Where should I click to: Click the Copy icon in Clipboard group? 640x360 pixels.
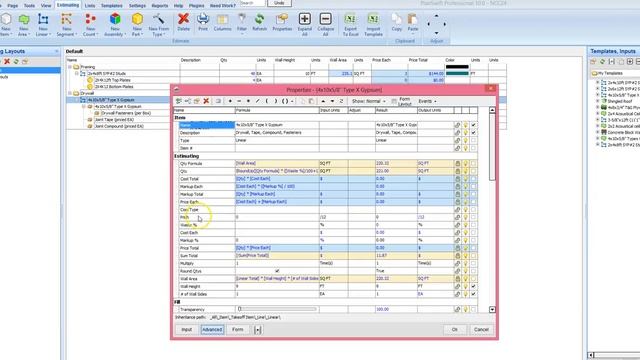coord(396,19)
